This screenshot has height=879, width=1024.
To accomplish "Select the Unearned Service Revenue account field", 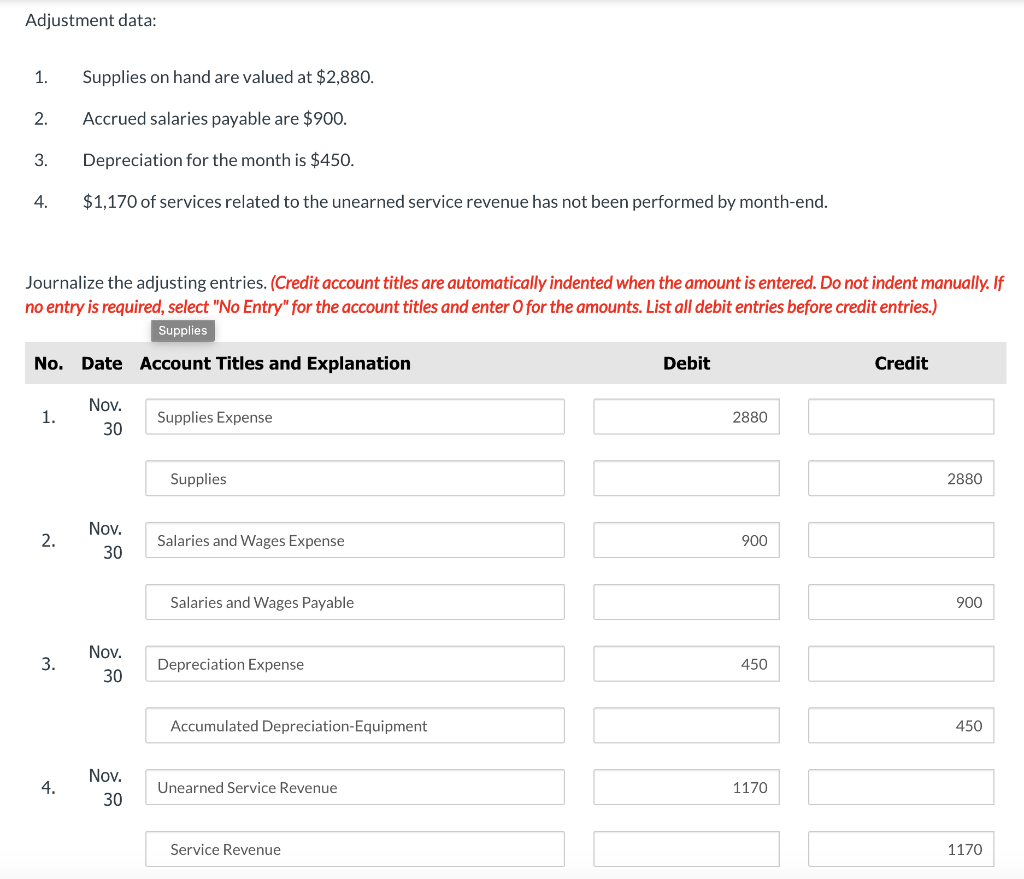I will (x=354, y=787).
